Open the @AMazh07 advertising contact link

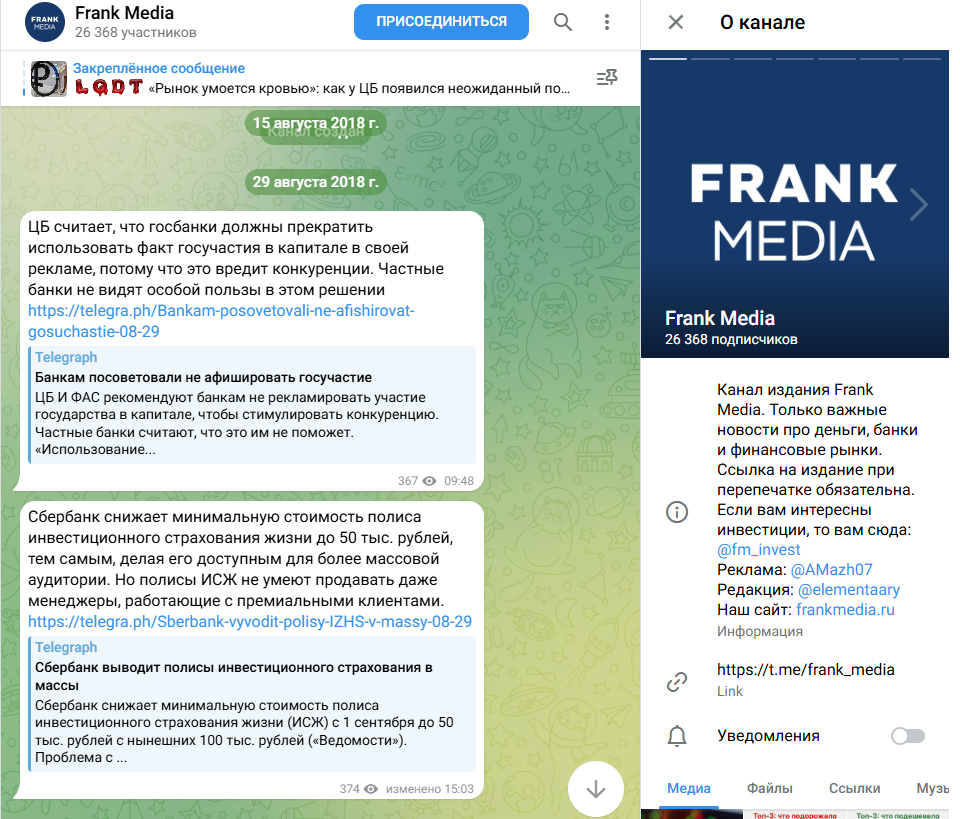pos(831,570)
